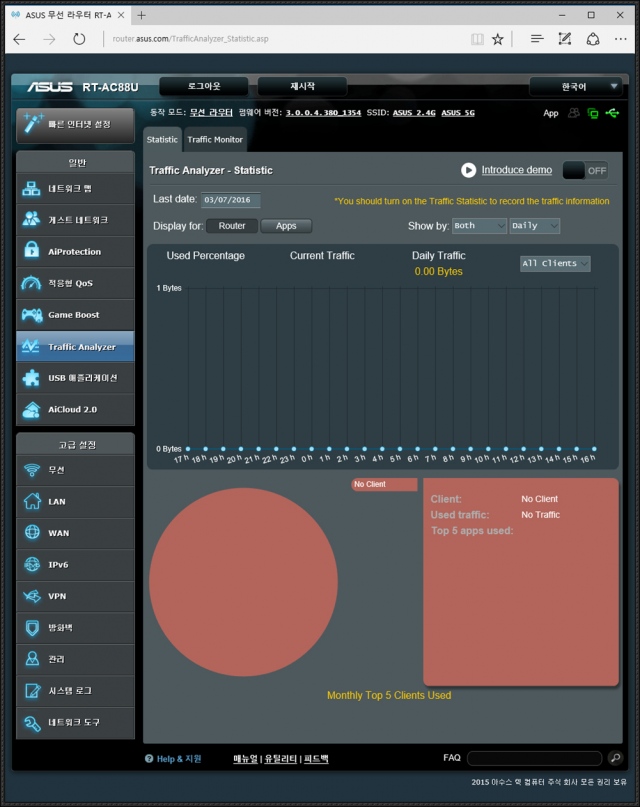Open the Daily period dropdown
The width and height of the screenshot is (640, 807).
(535, 225)
